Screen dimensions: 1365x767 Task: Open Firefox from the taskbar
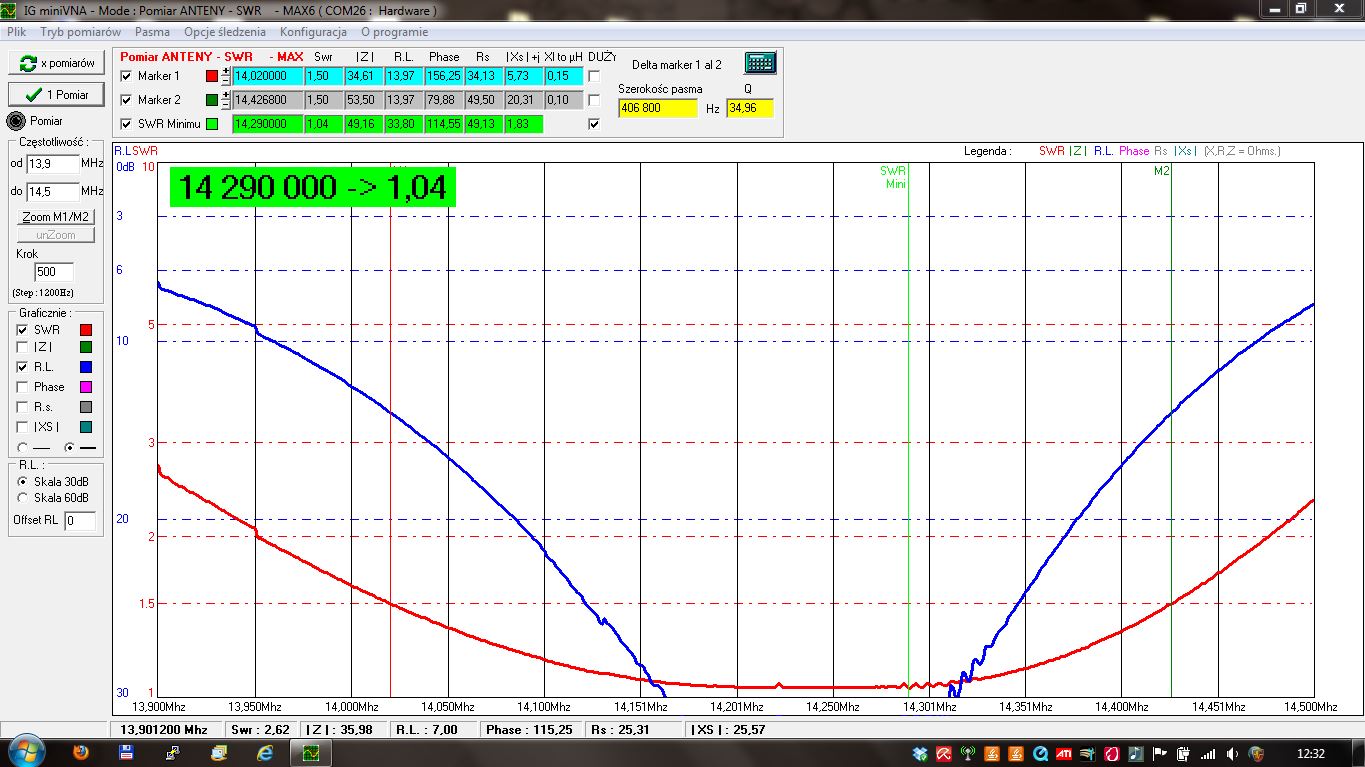[81, 752]
